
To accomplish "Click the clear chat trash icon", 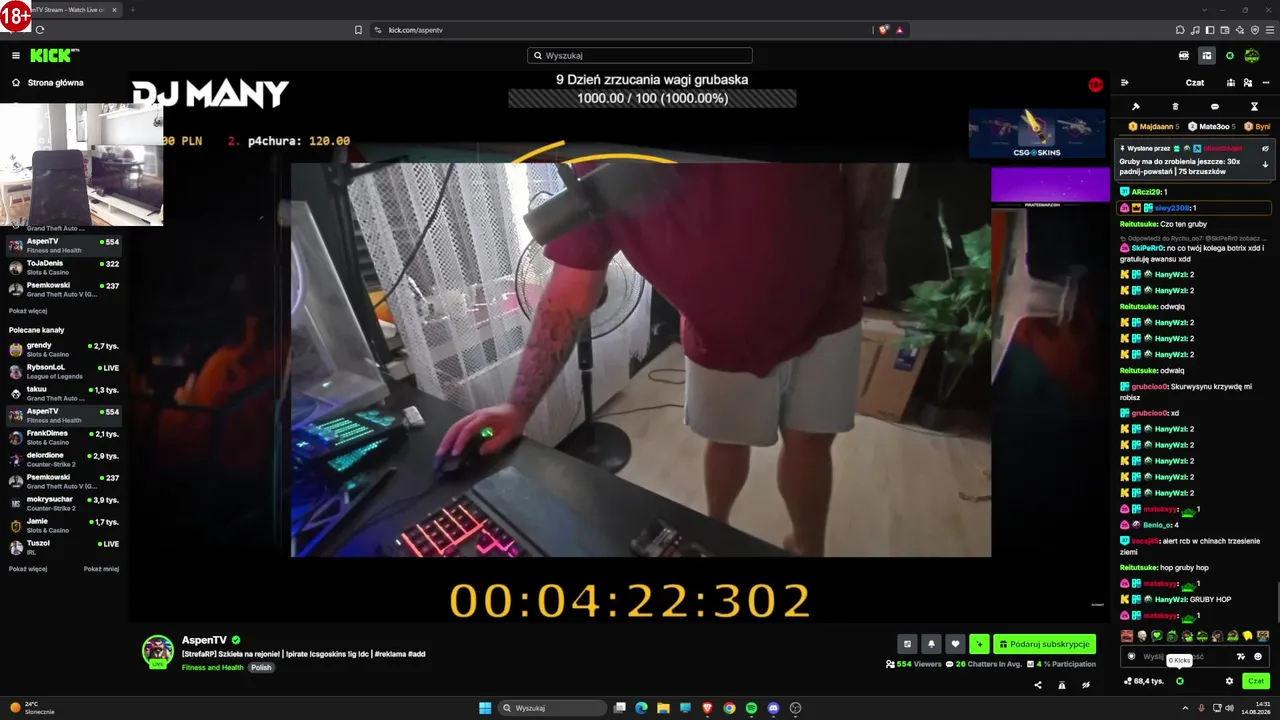I will 1175,107.
